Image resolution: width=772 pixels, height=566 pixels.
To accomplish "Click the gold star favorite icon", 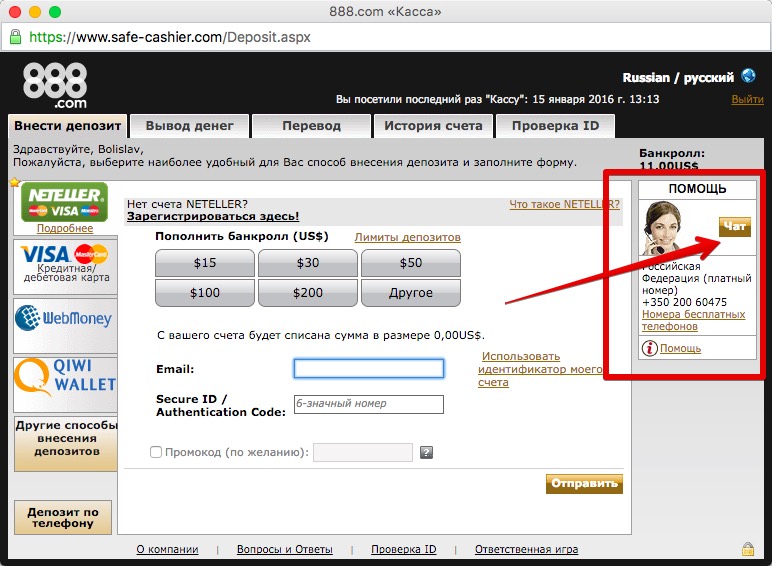I will click(15, 183).
